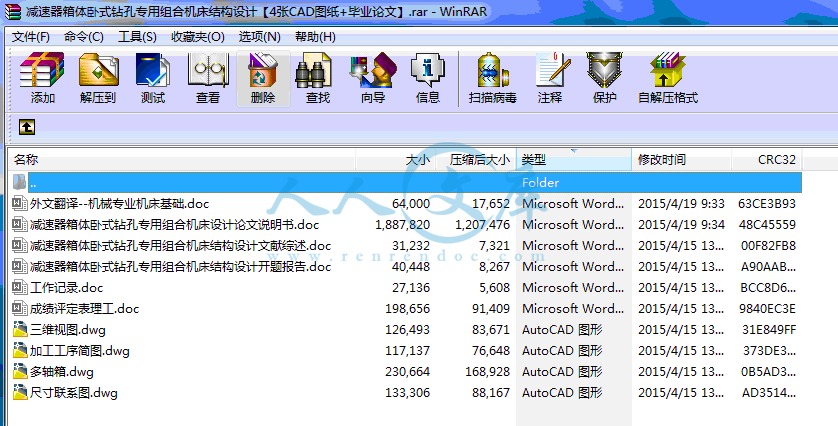Click CRC32 value 31E849FF
Screen dimensions: 838x426
click(x=769, y=330)
